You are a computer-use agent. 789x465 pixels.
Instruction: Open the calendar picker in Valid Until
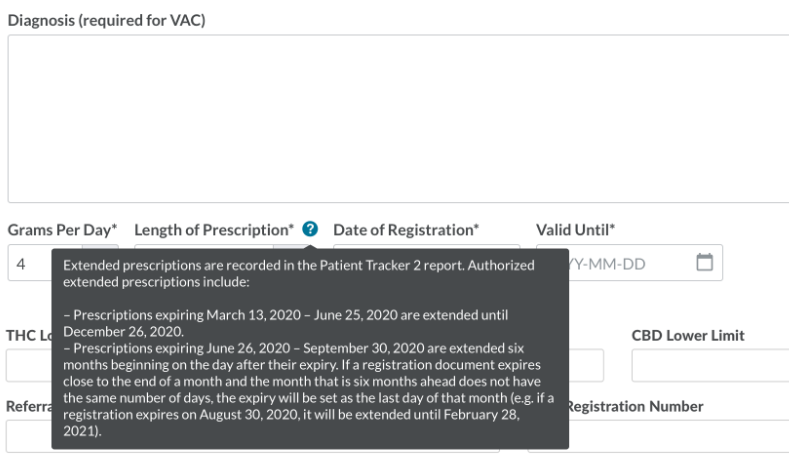click(x=704, y=263)
